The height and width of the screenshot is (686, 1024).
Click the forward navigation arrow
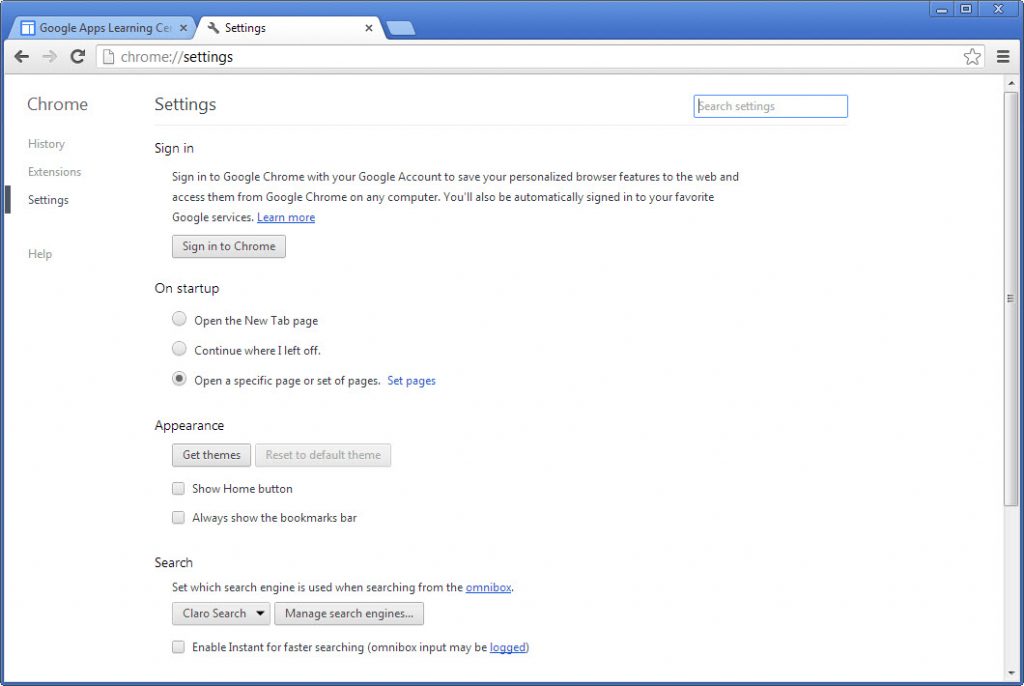point(48,57)
